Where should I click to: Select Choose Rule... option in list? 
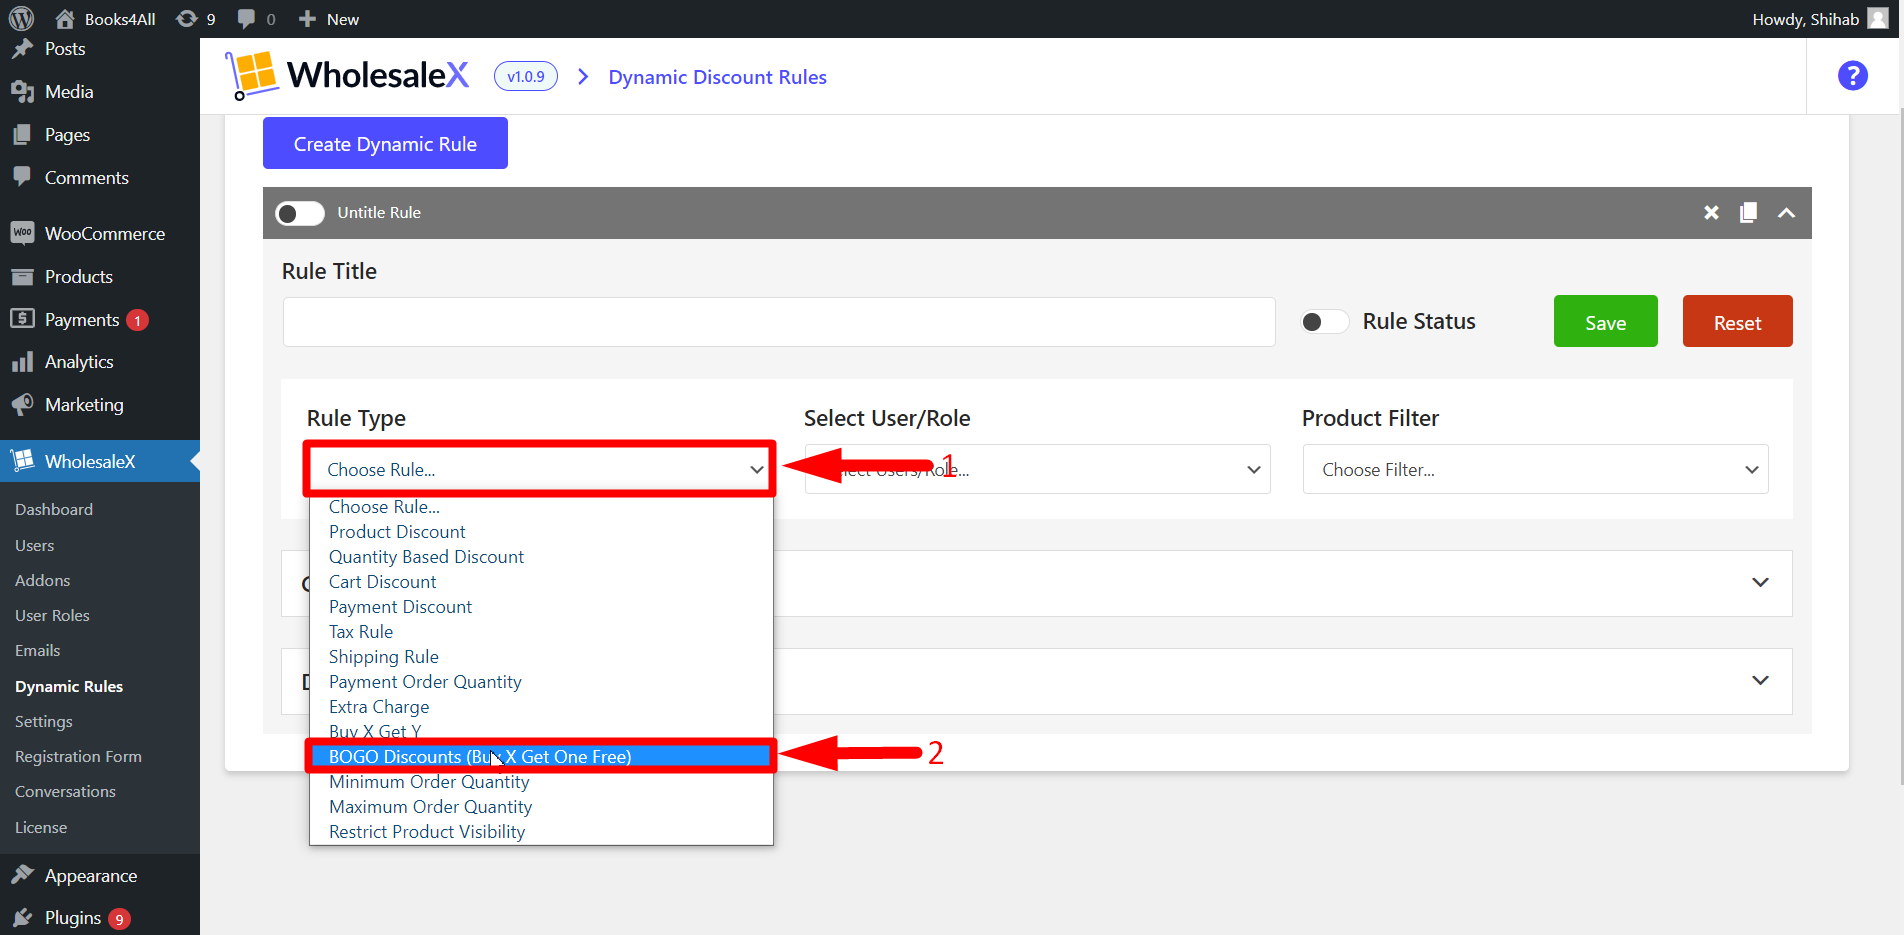541,507
